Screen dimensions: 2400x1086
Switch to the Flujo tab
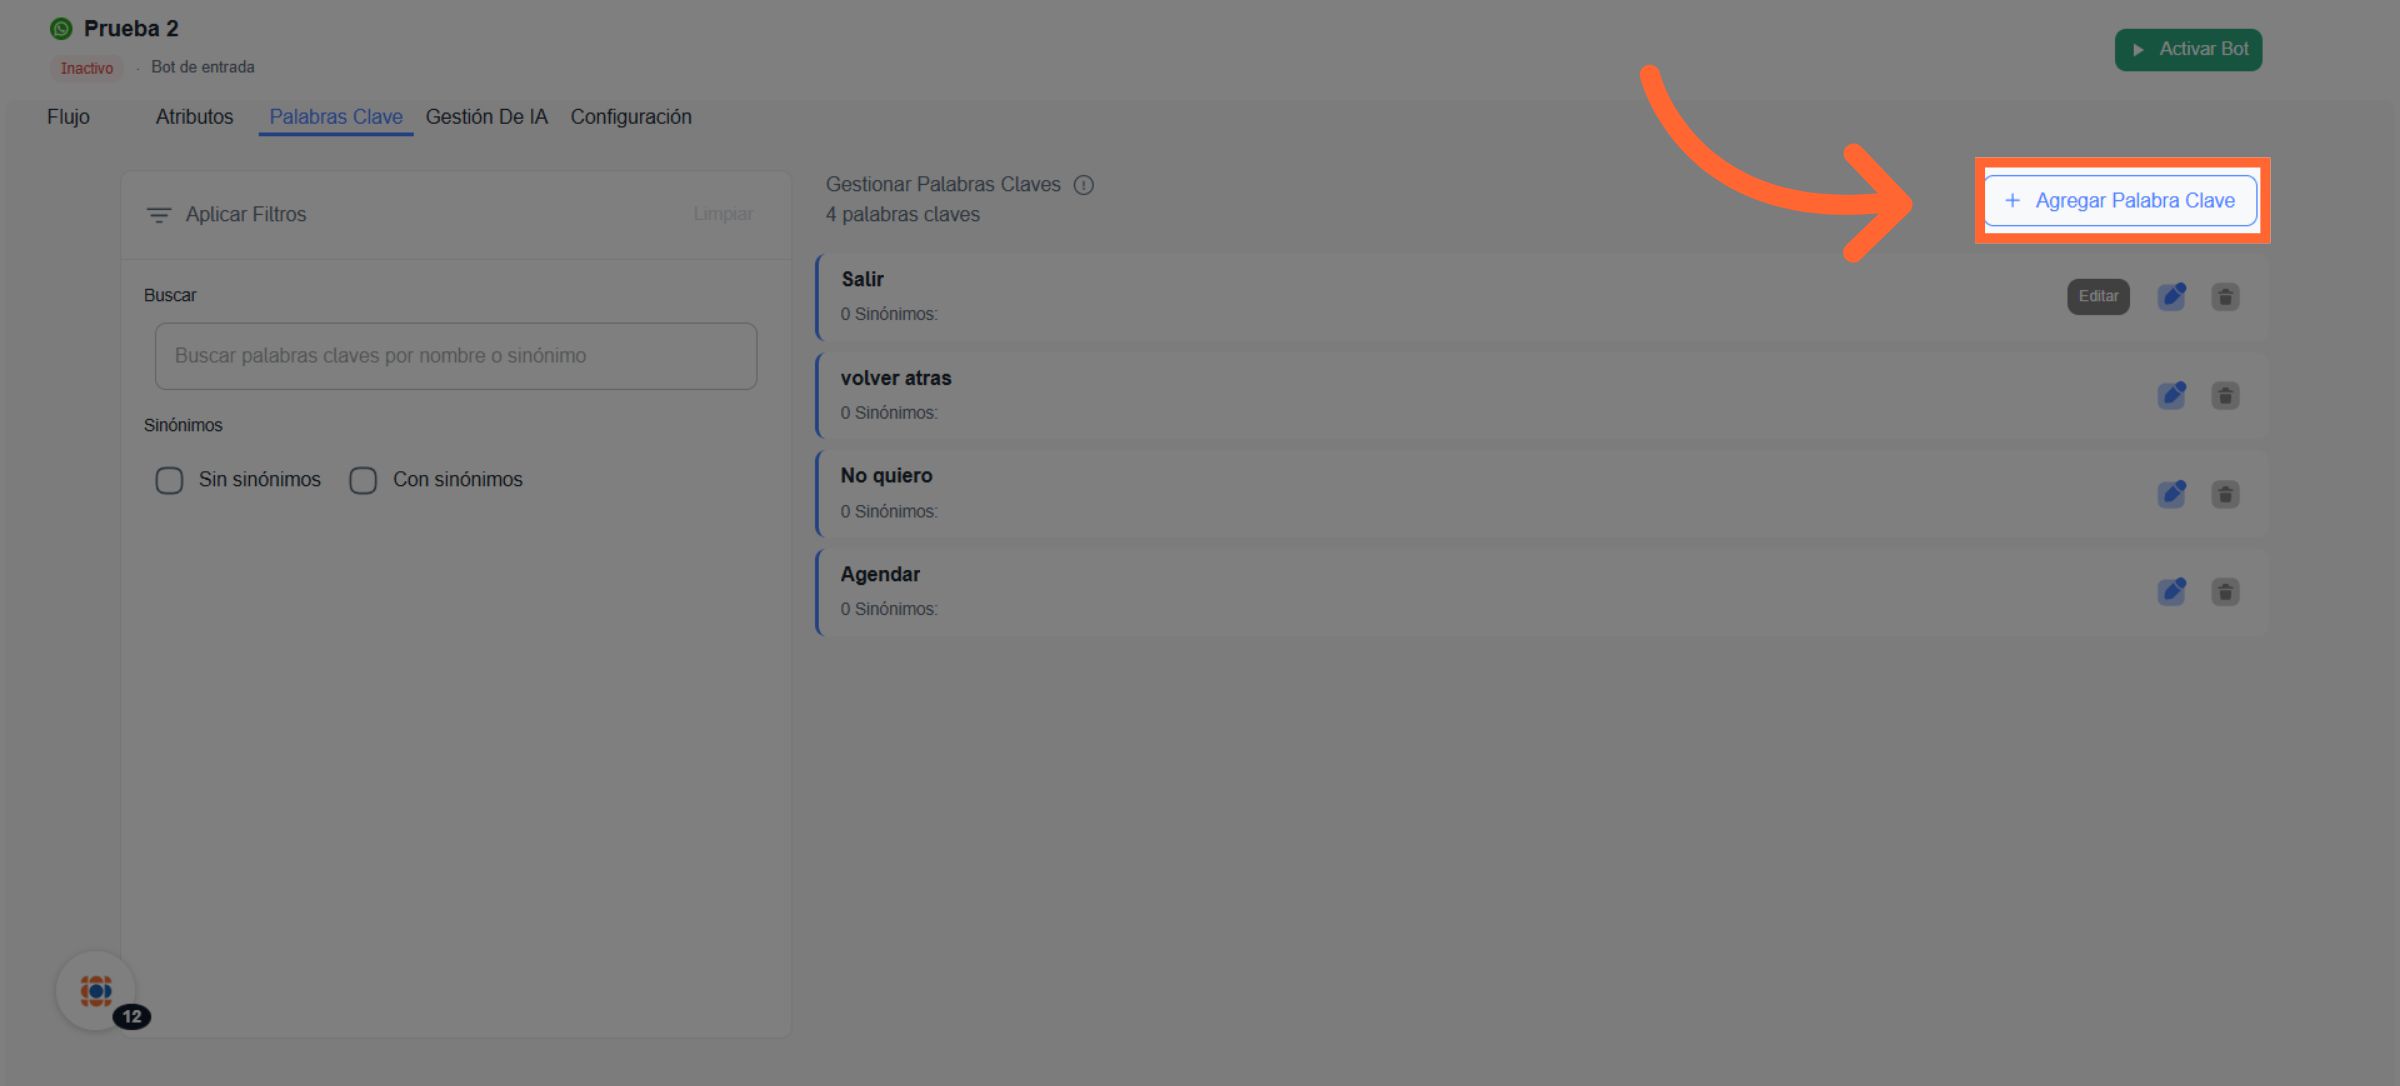point(68,117)
